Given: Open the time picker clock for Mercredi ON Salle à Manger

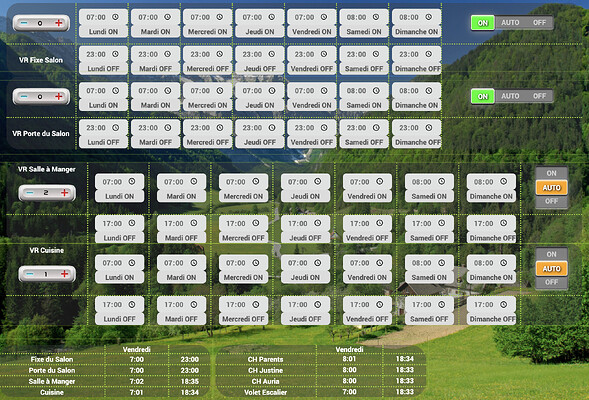Looking at the screenshot, I should pos(255,181).
